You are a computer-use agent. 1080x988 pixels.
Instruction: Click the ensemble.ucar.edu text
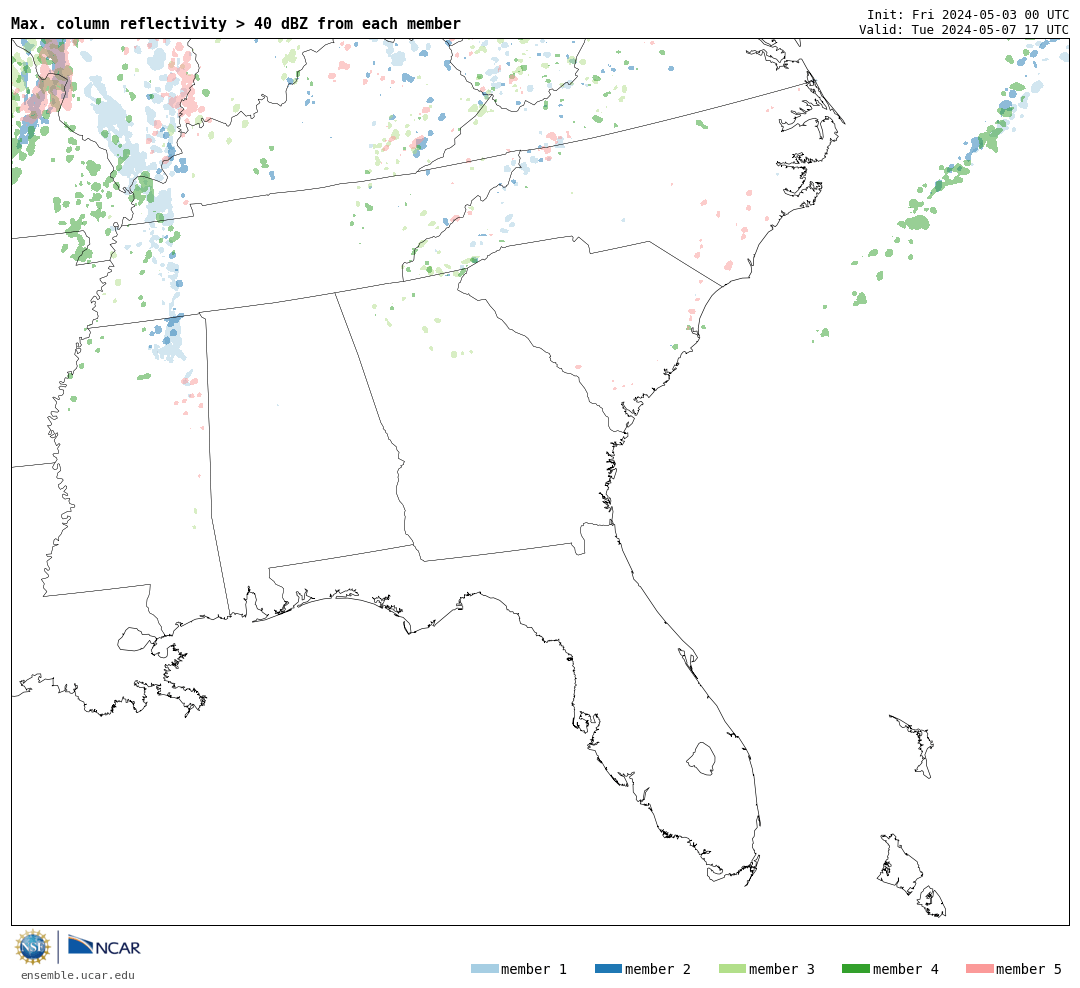78,975
